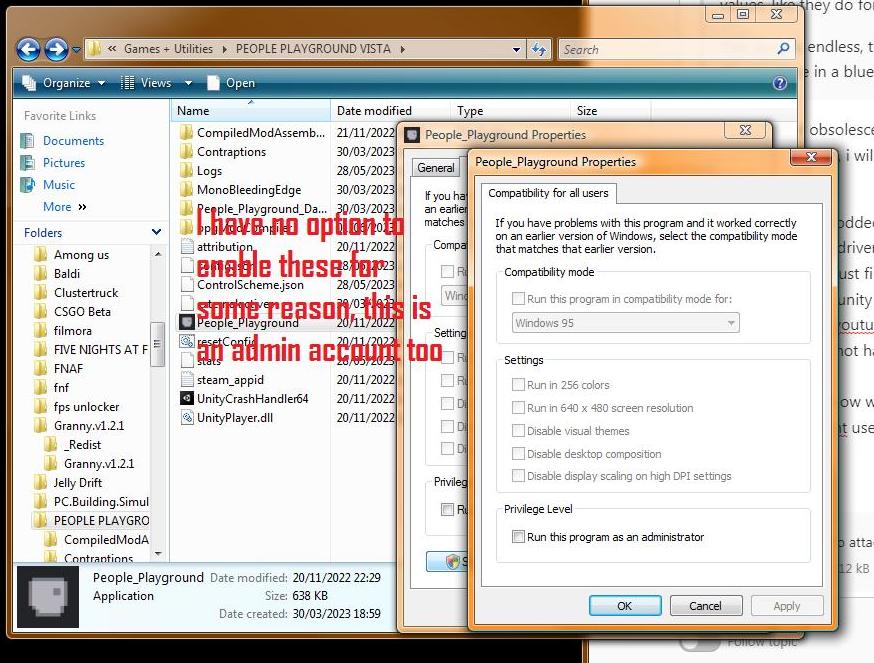Sort by the Type column header
The width and height of the screenshot is (874, 663).
point(510,110)
